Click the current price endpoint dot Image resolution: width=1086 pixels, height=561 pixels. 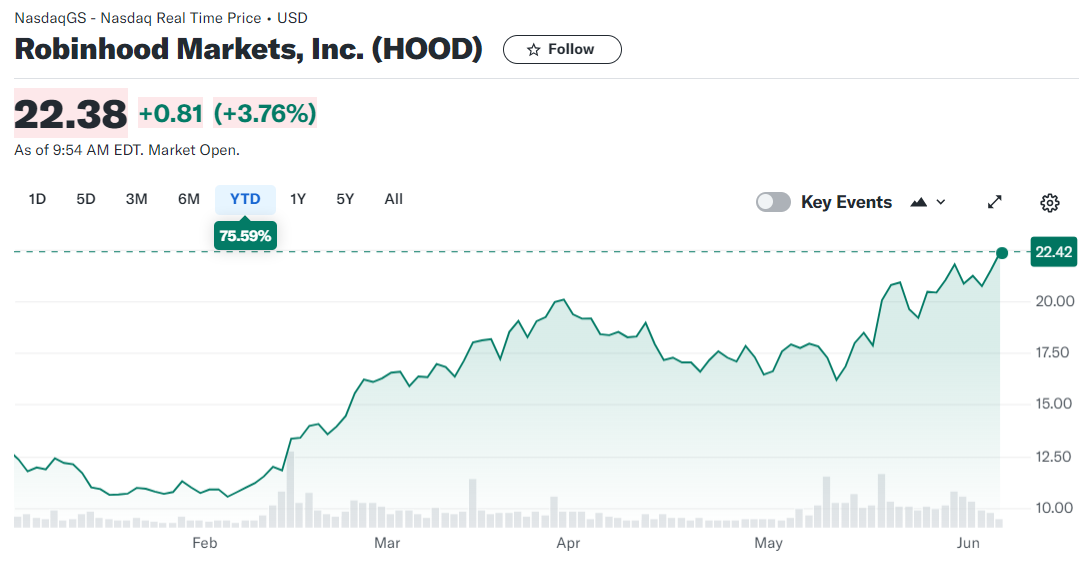pyautogui.click(x=1002, y=252)
